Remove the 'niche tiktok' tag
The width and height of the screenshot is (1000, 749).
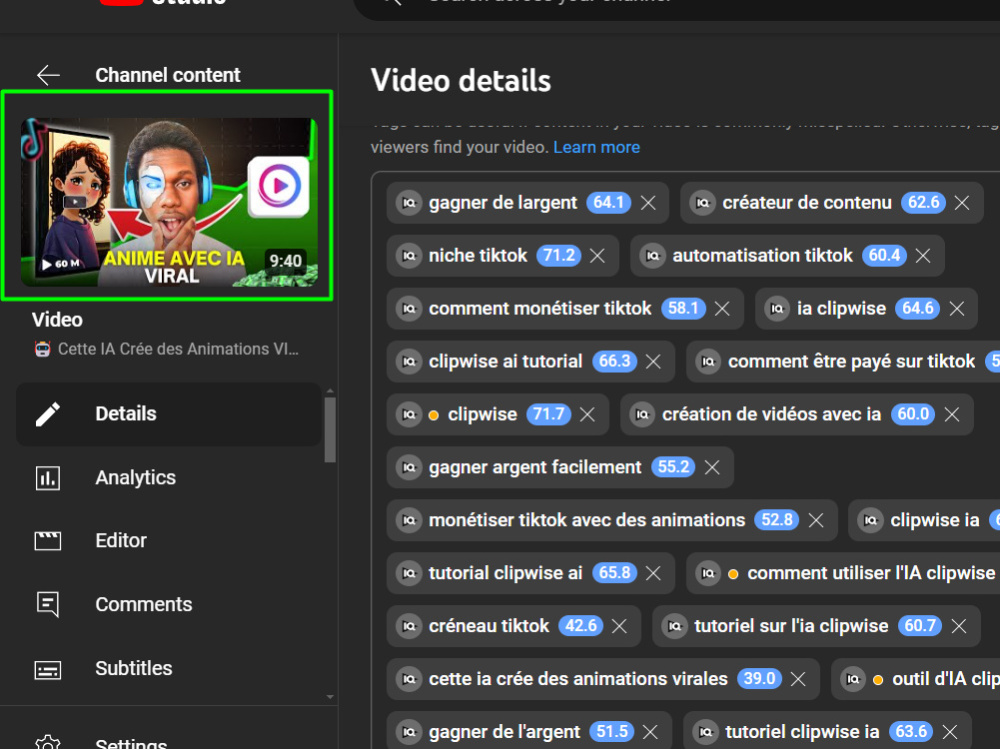[598, 256]
